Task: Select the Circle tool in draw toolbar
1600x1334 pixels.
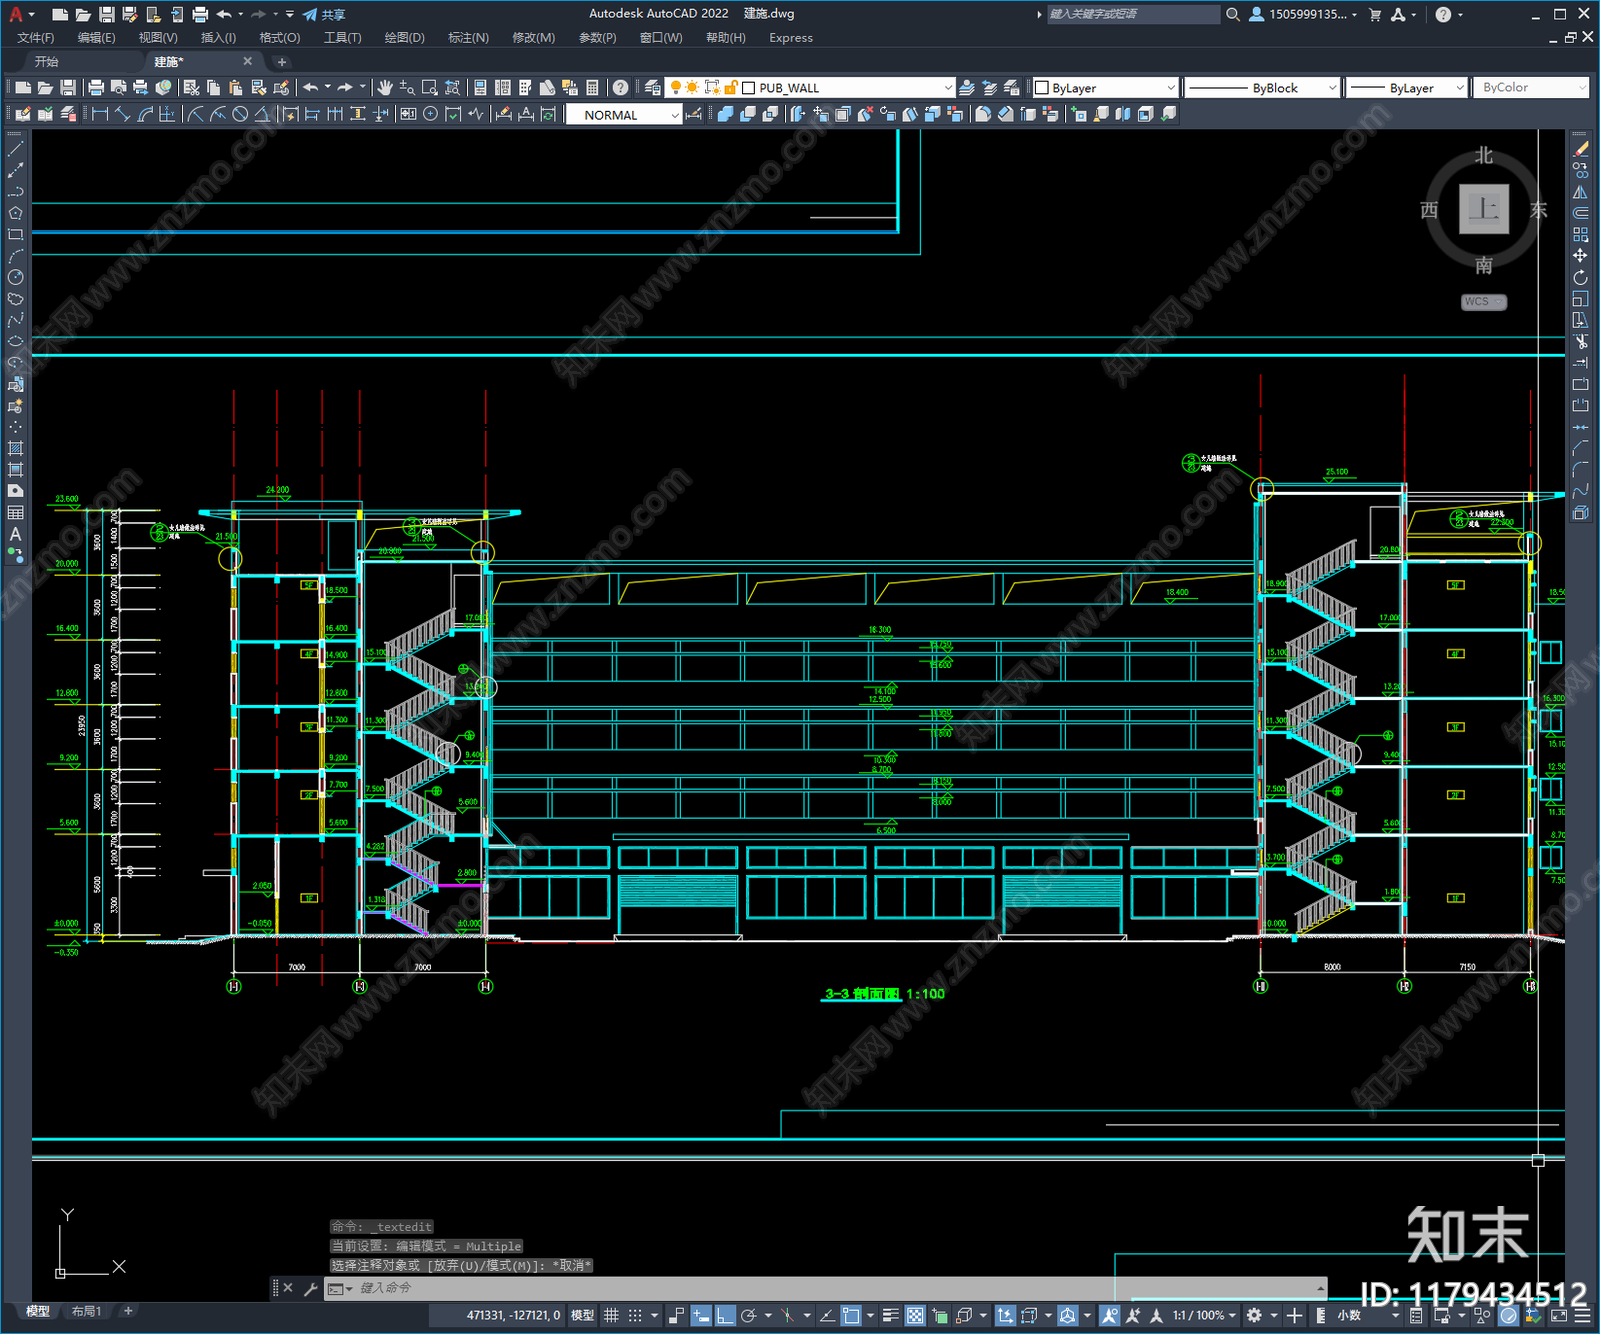Action: pos(15,277)
